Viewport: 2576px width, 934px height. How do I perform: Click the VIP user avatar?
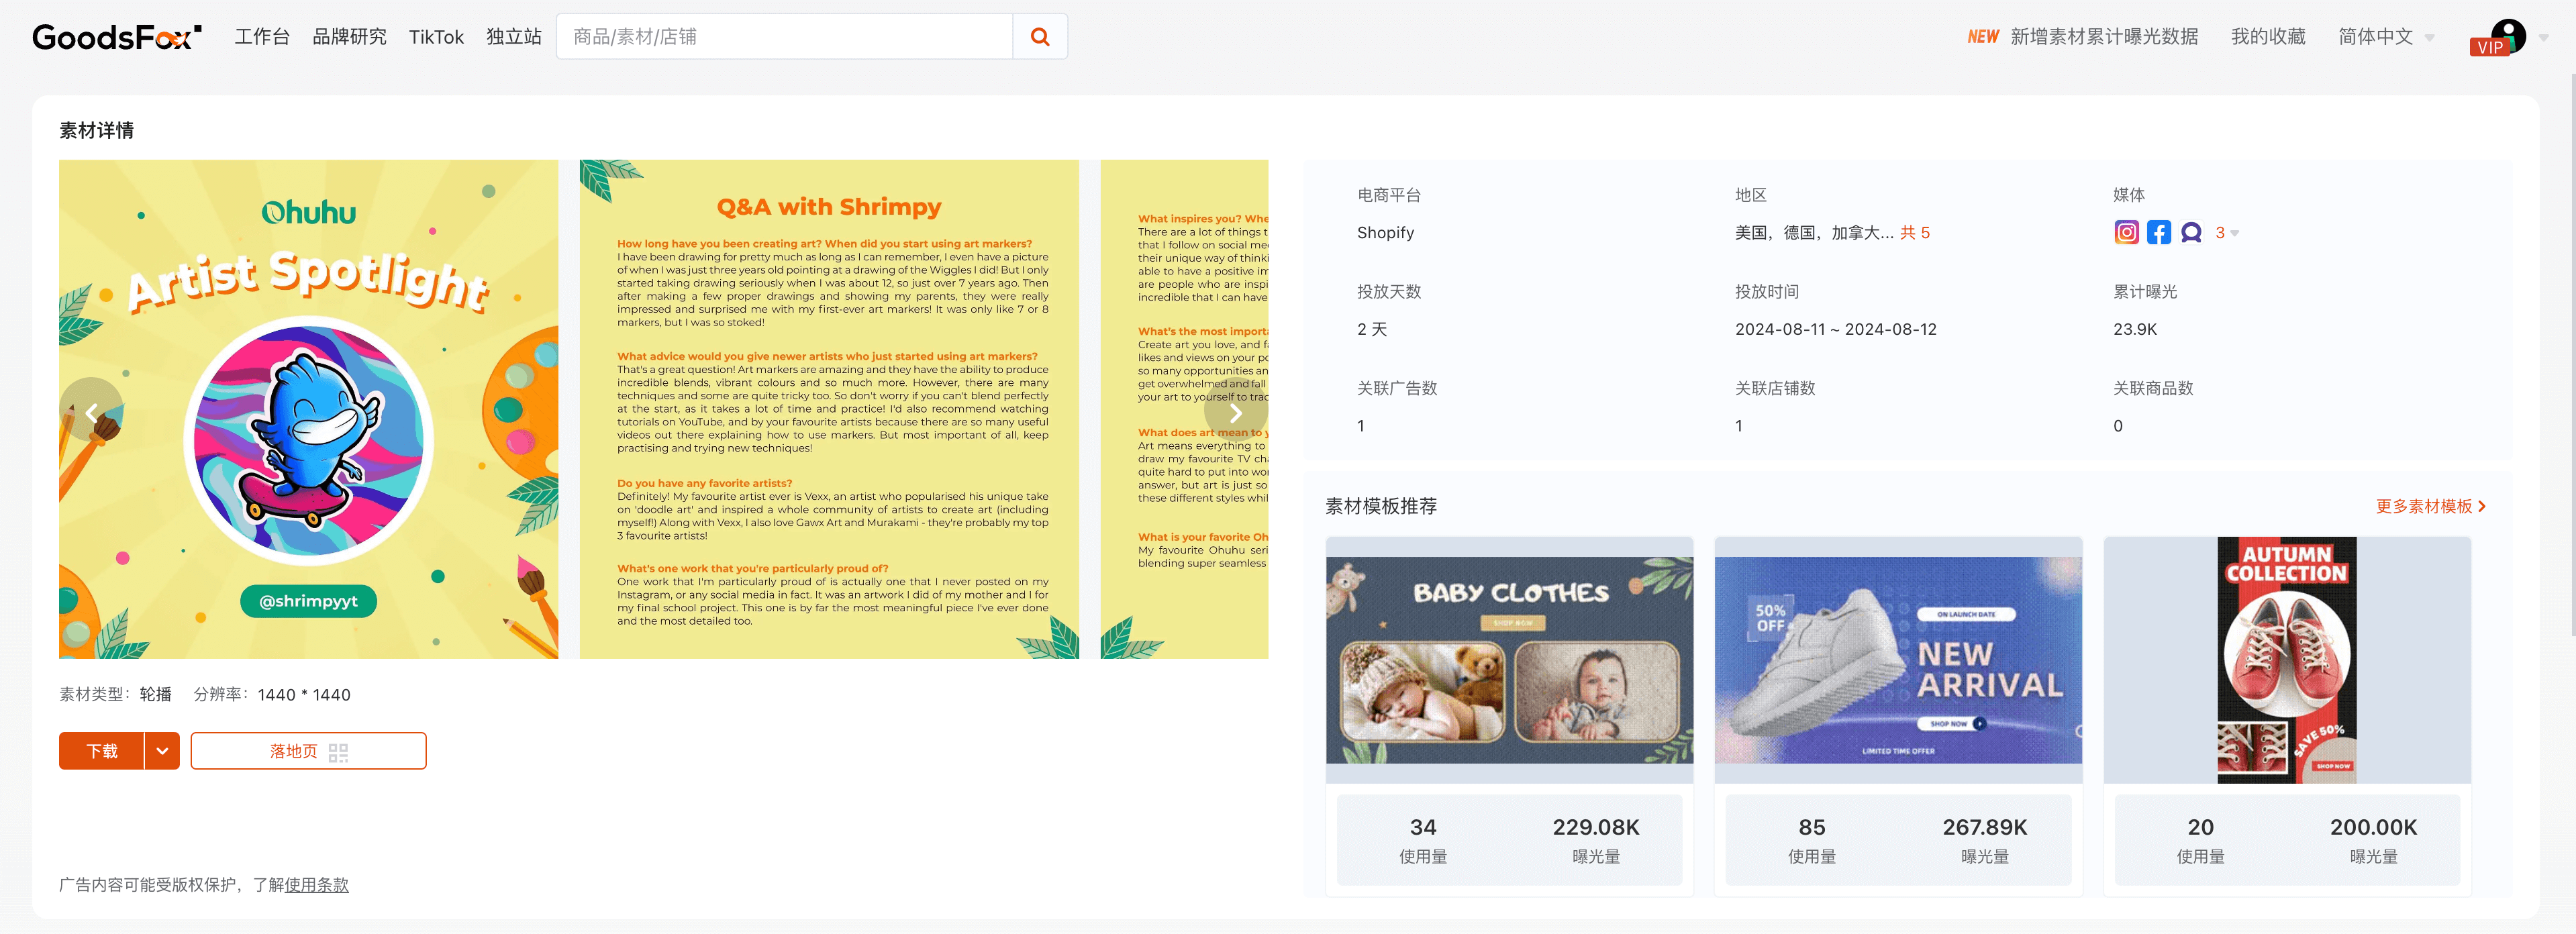2507,37
